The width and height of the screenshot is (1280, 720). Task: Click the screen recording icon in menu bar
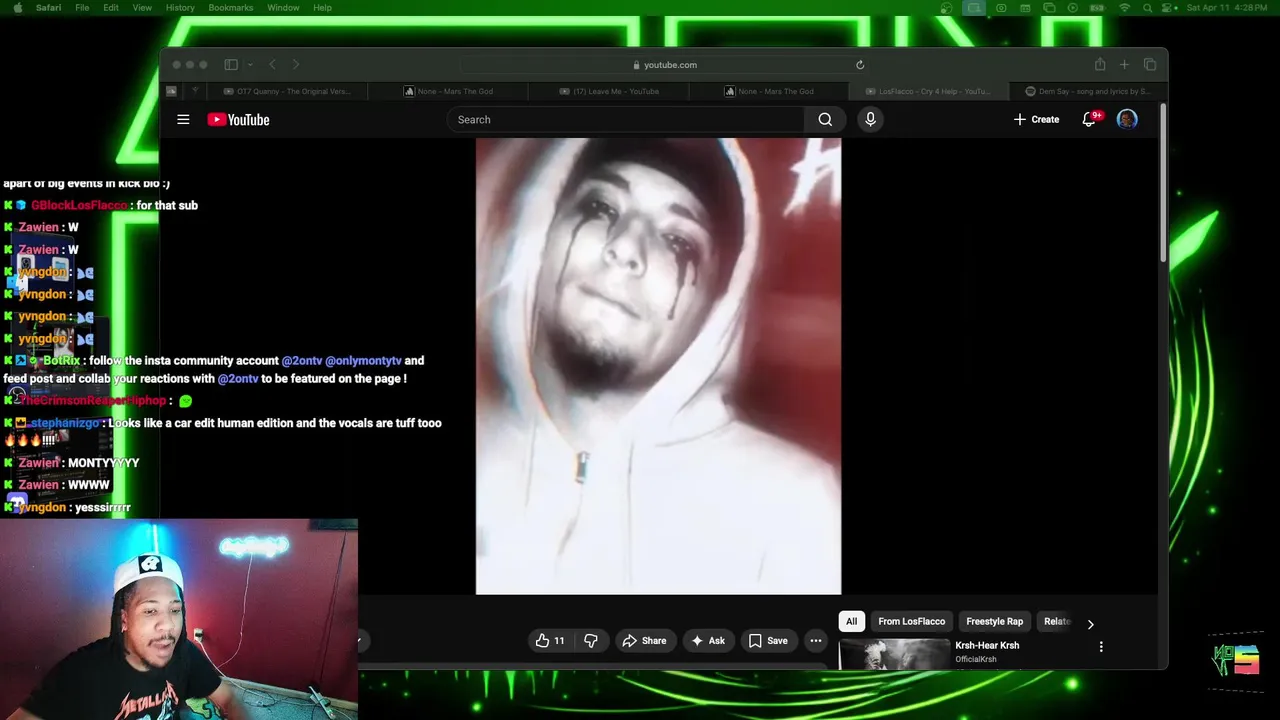pyautogui.click(x=1001, y=8)
